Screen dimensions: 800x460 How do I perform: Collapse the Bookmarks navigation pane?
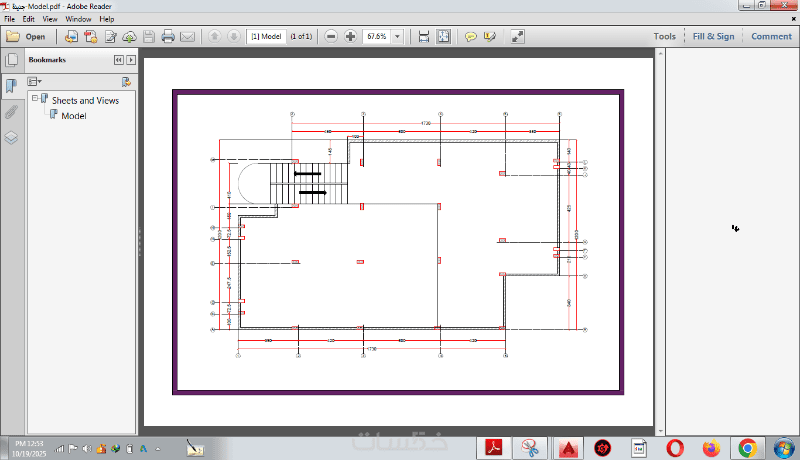(x=118, y=60)
